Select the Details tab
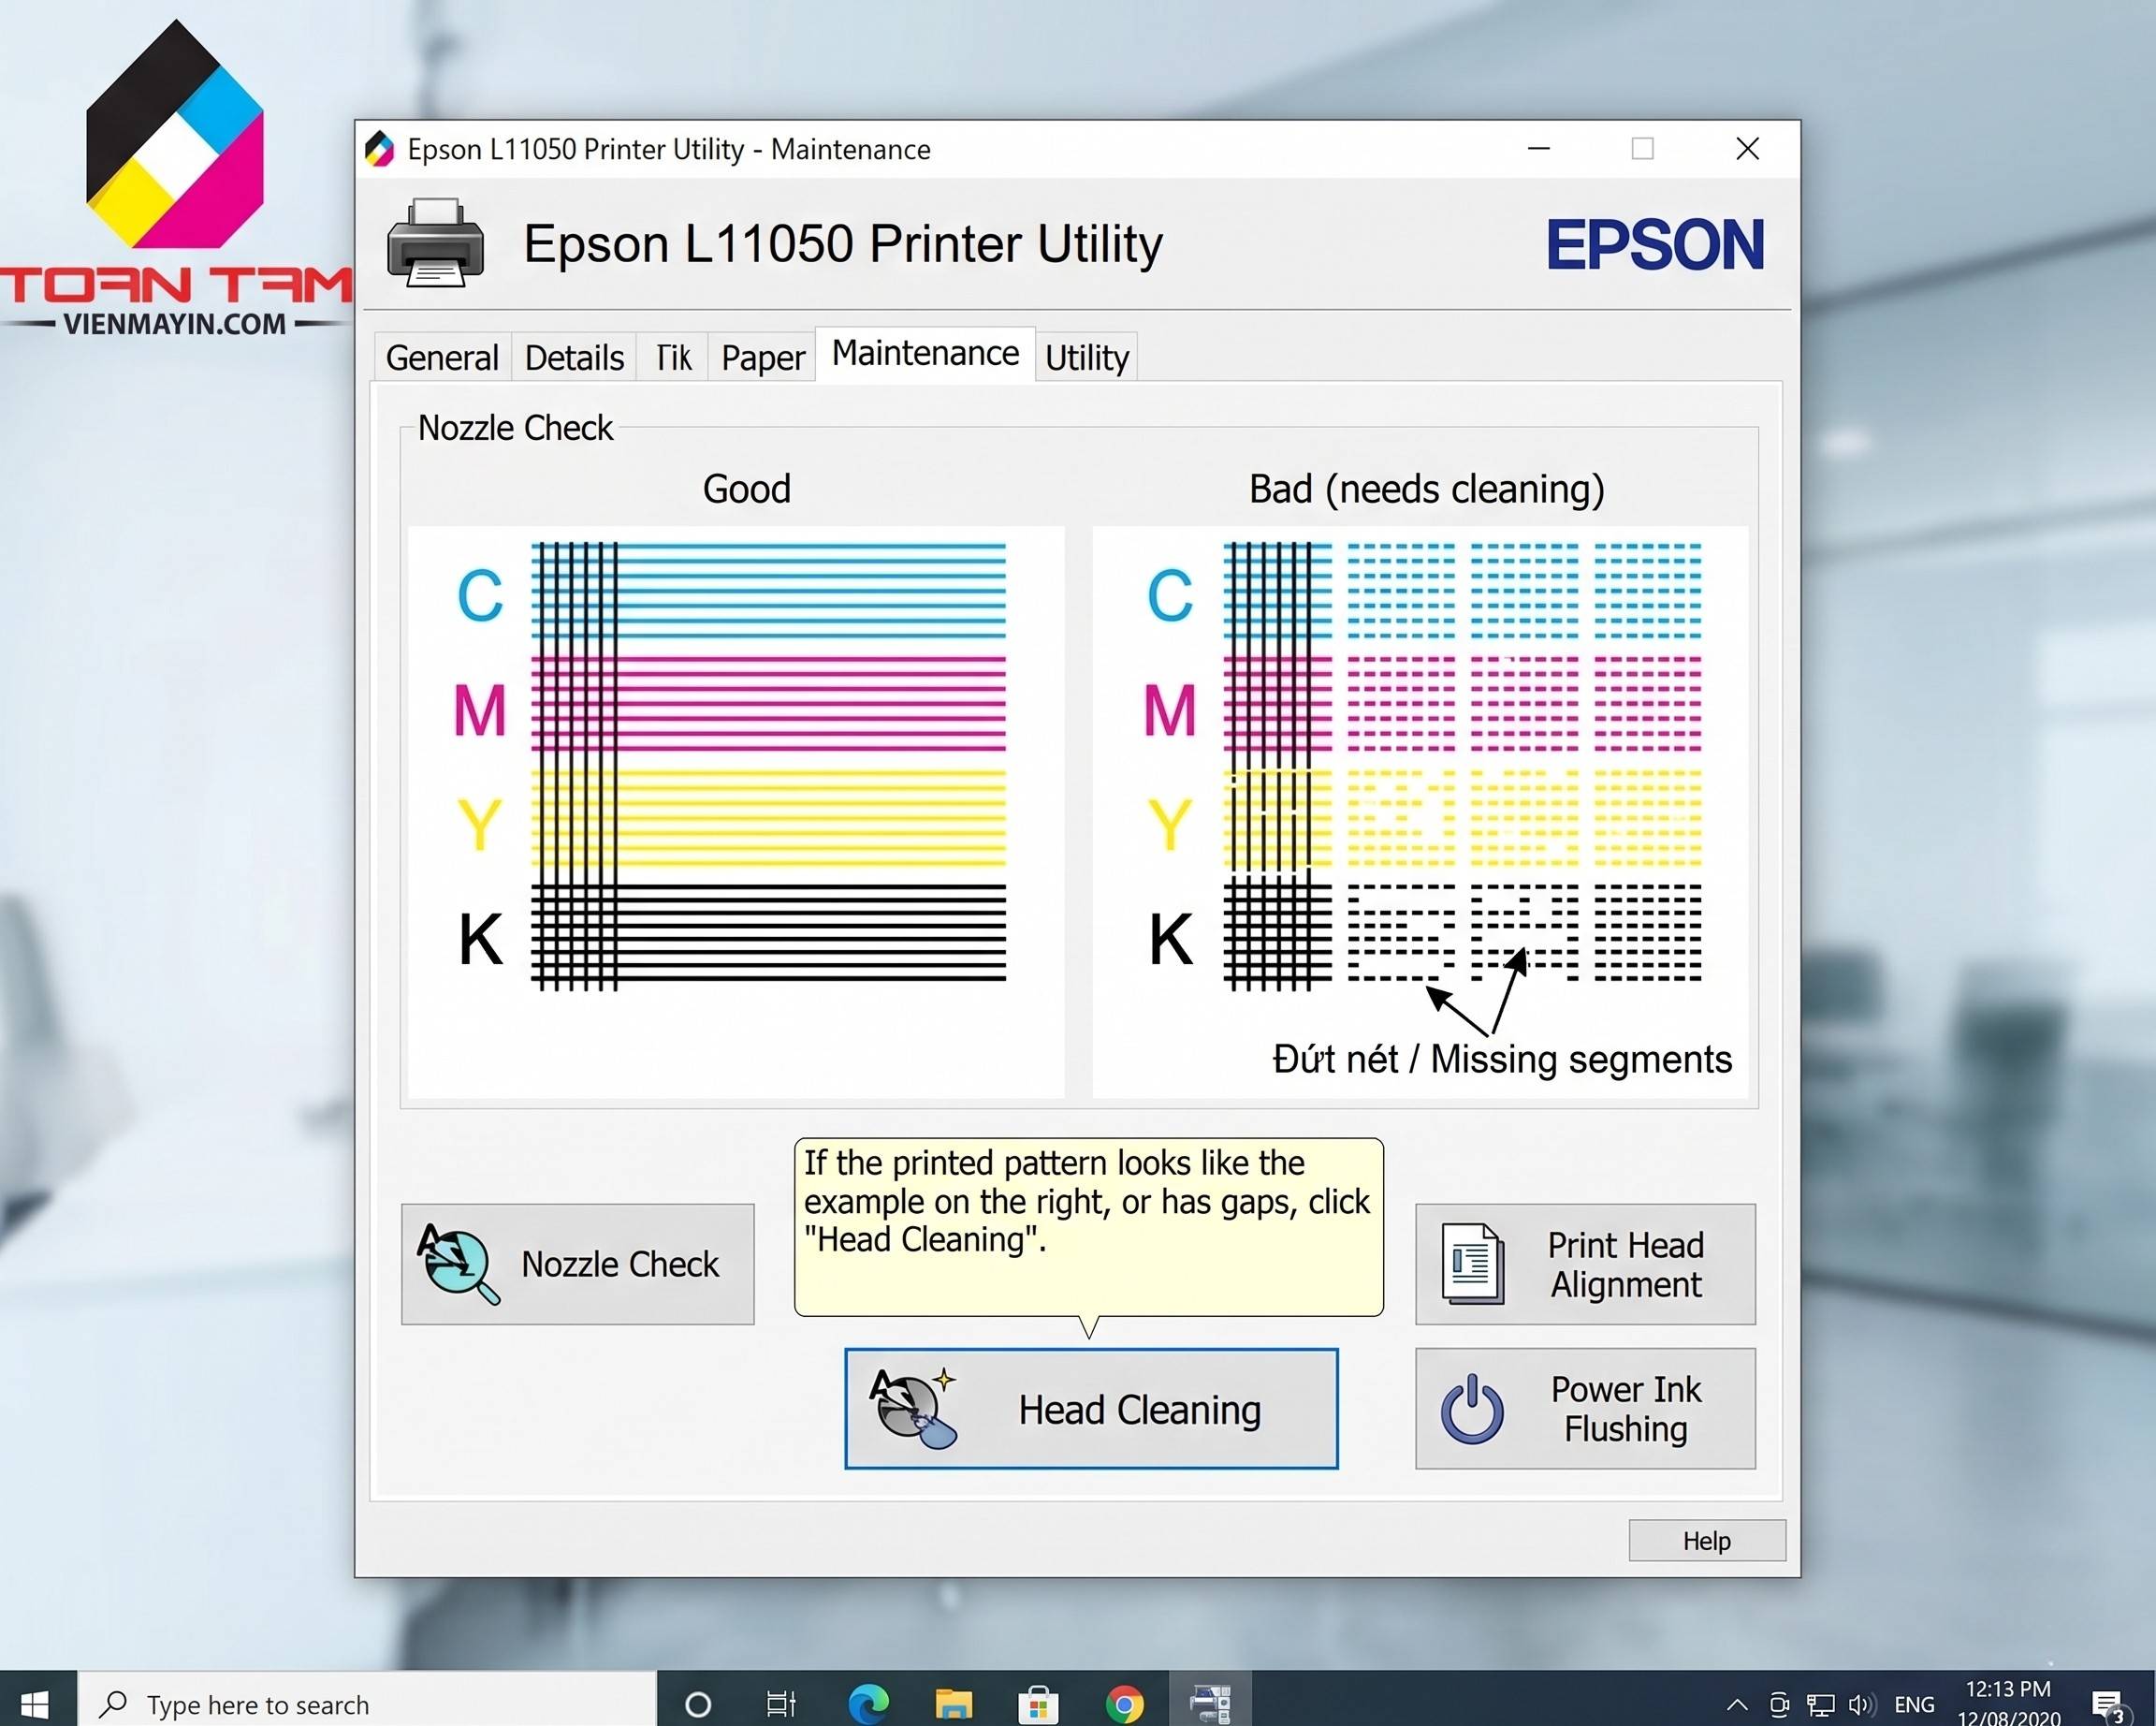This screenshot has height=1726, width=2156. [x=573, y=357]
